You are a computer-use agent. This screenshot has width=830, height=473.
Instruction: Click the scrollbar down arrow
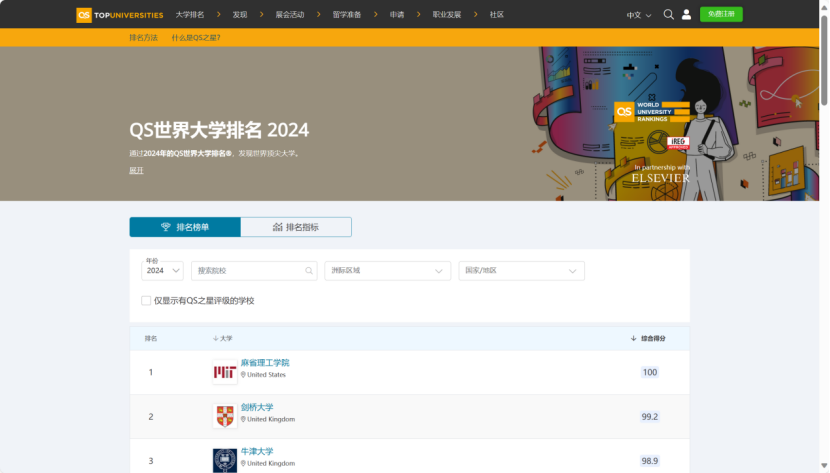[x=824, y=466]
